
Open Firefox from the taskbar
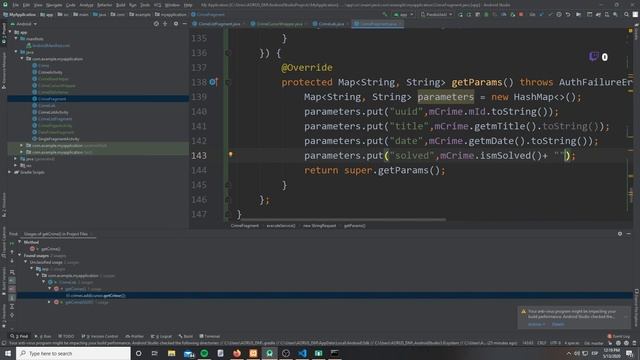pyautogui.click(x=237, y=353)
